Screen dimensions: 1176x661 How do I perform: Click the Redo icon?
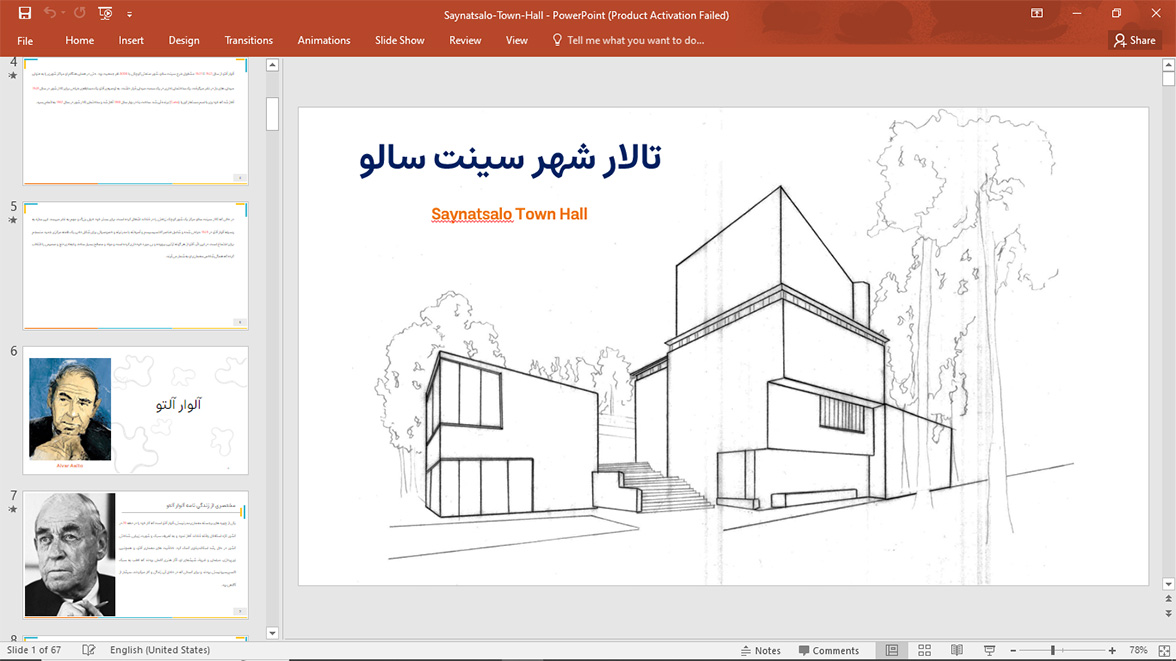(80, 13)
